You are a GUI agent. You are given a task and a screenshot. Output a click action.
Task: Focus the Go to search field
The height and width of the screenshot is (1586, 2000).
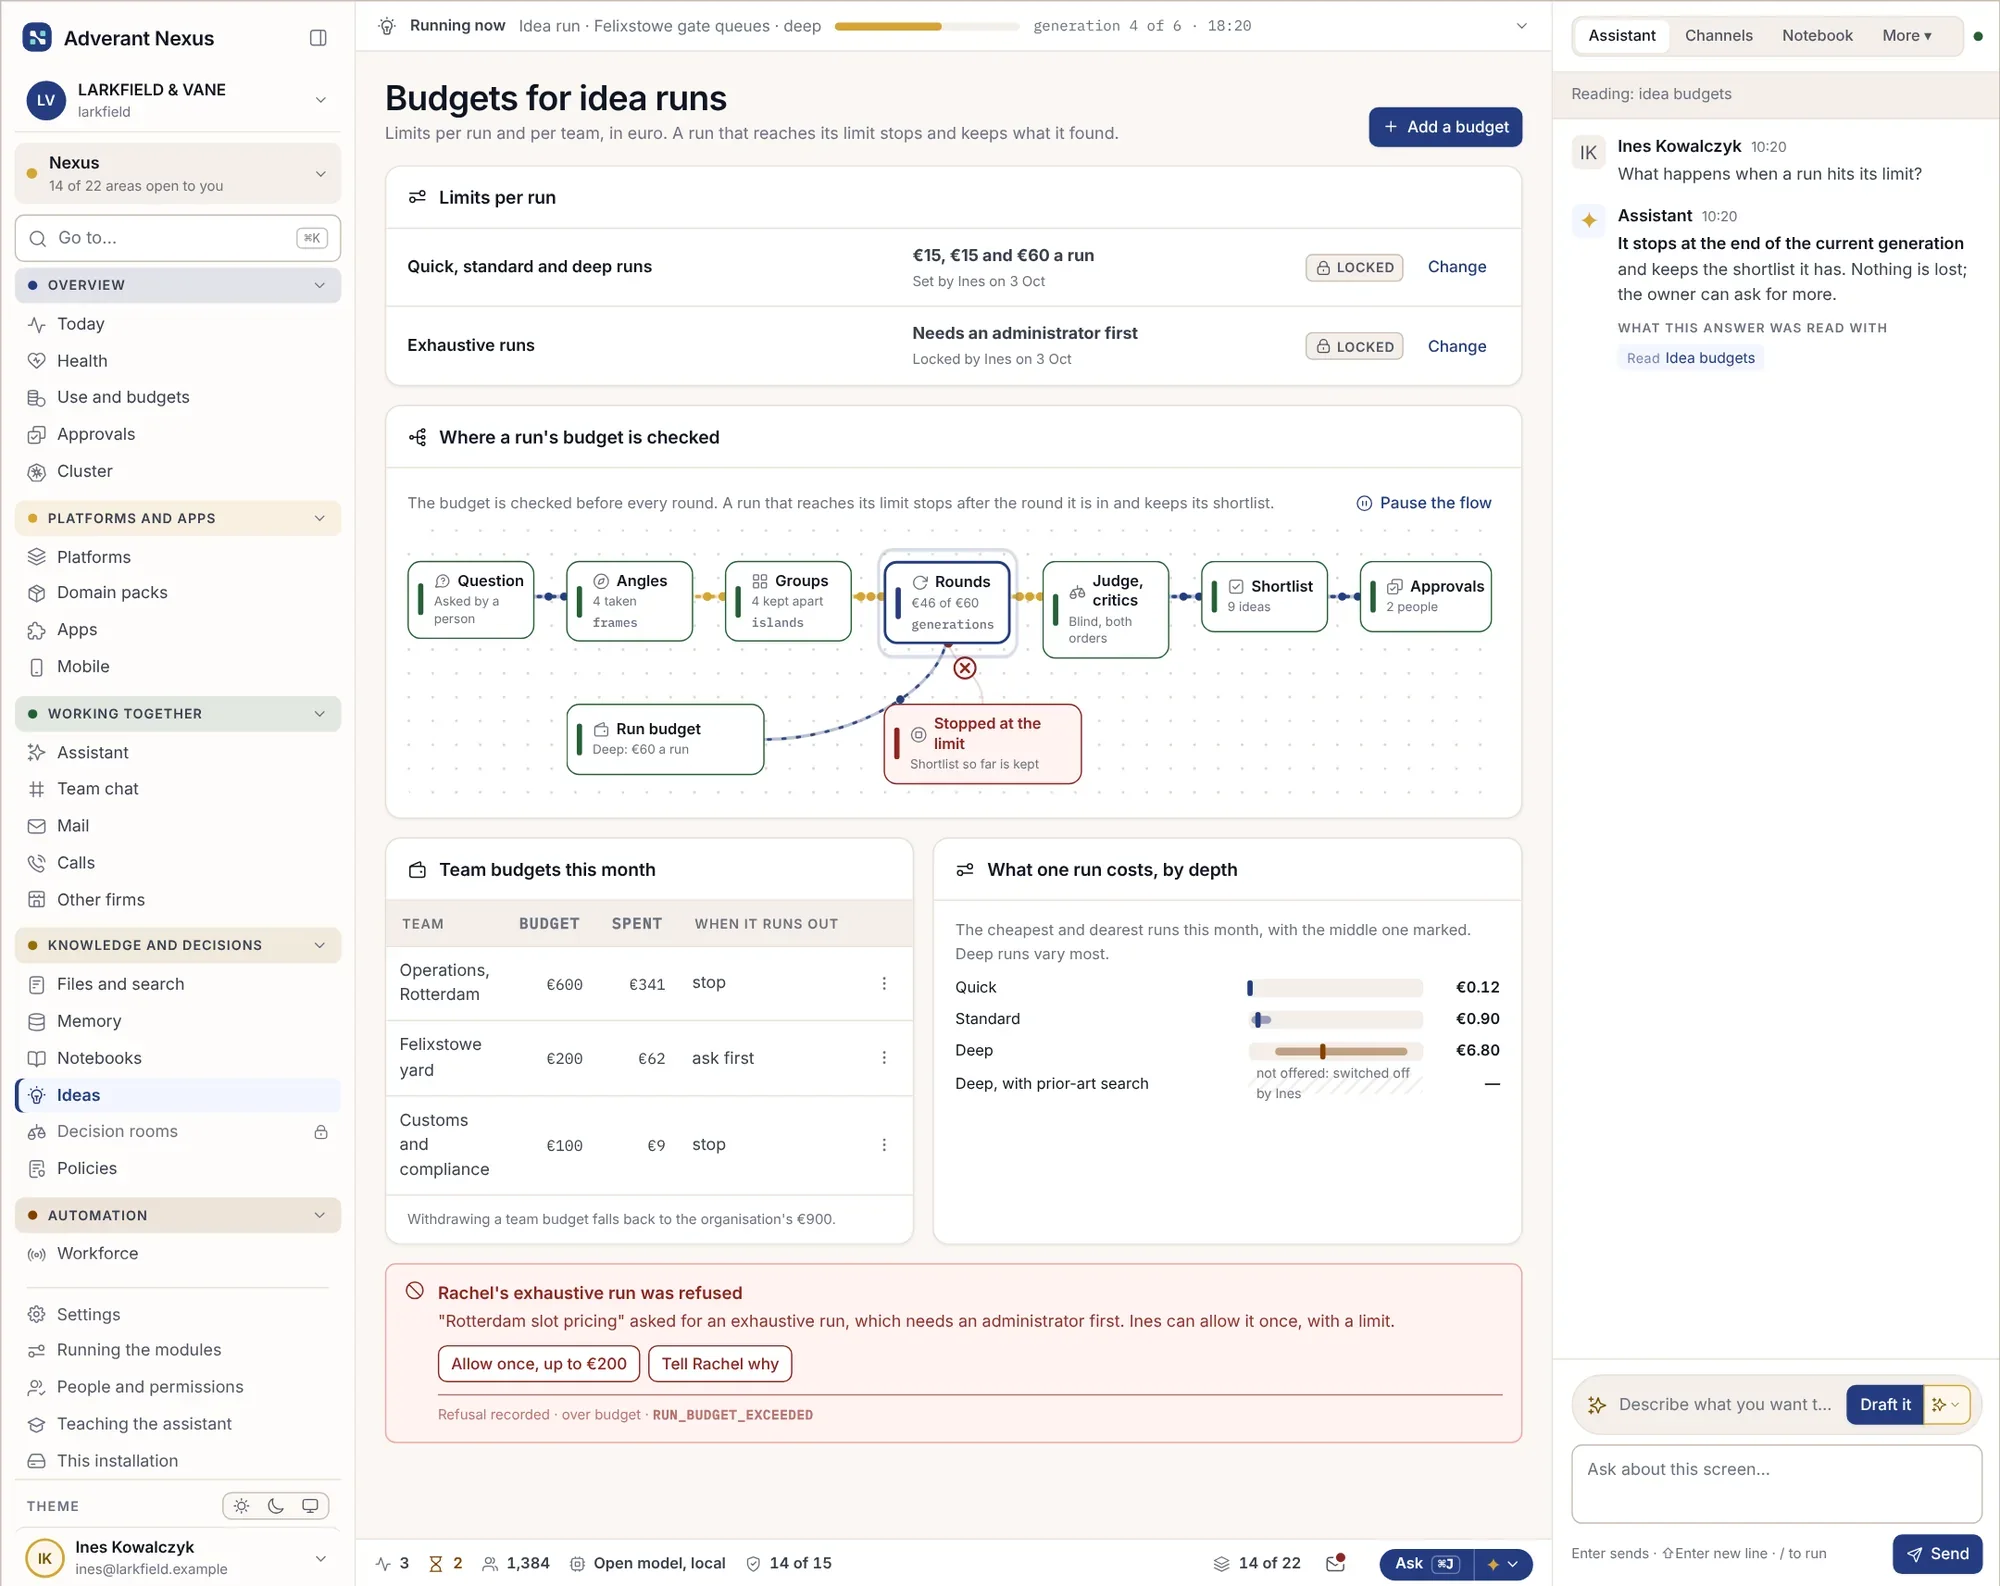click(x=178, y=238)
